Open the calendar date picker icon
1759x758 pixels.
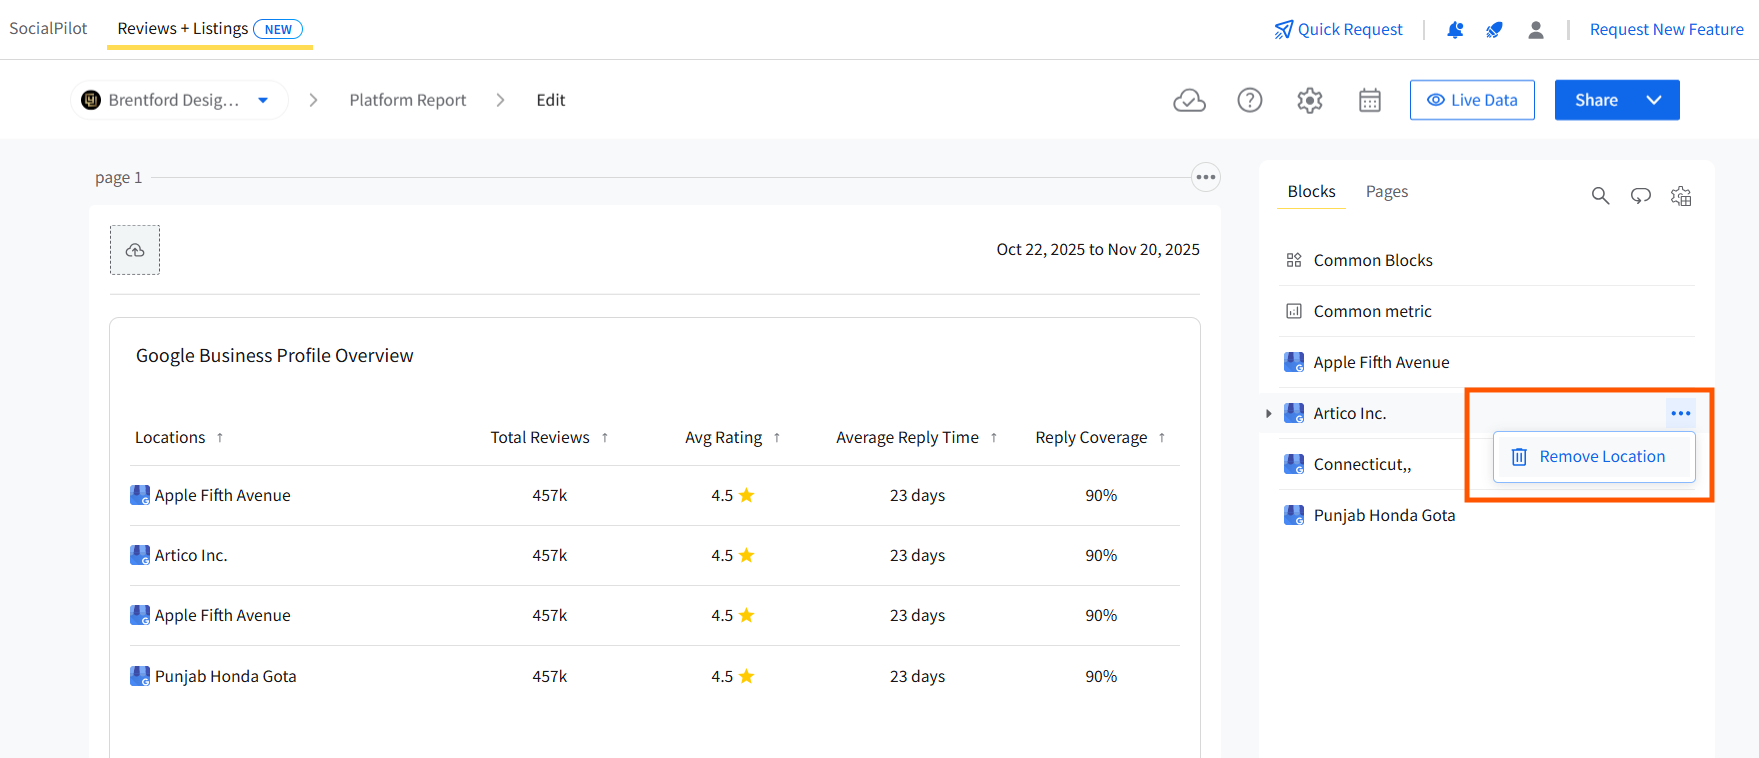(x=1370, y=100)
